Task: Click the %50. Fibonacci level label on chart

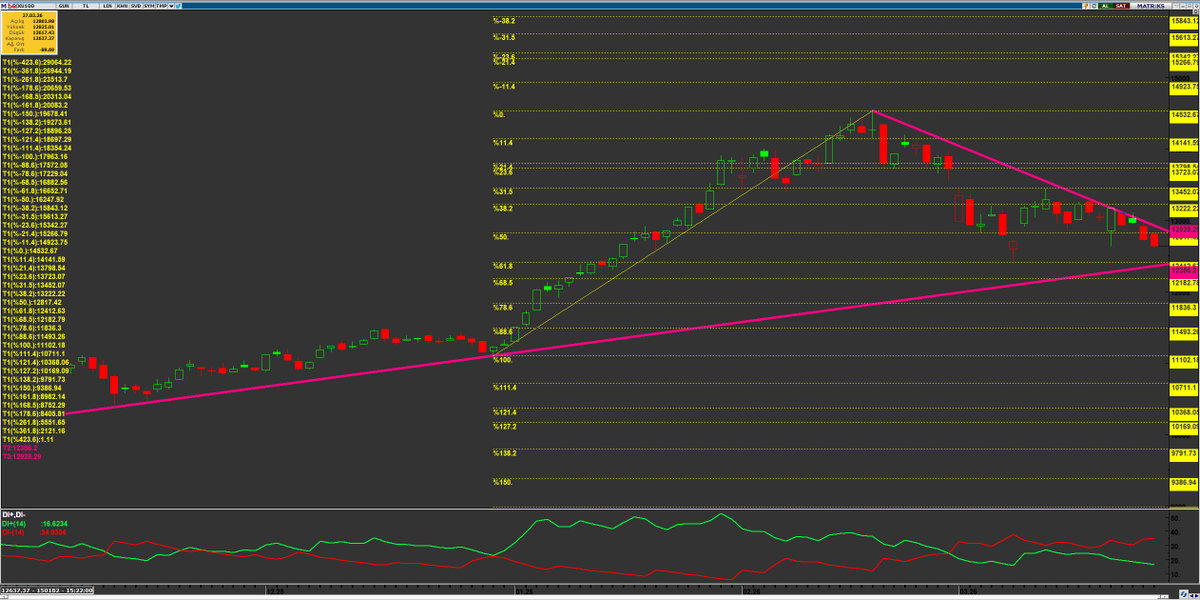Action: coord(501,237)
